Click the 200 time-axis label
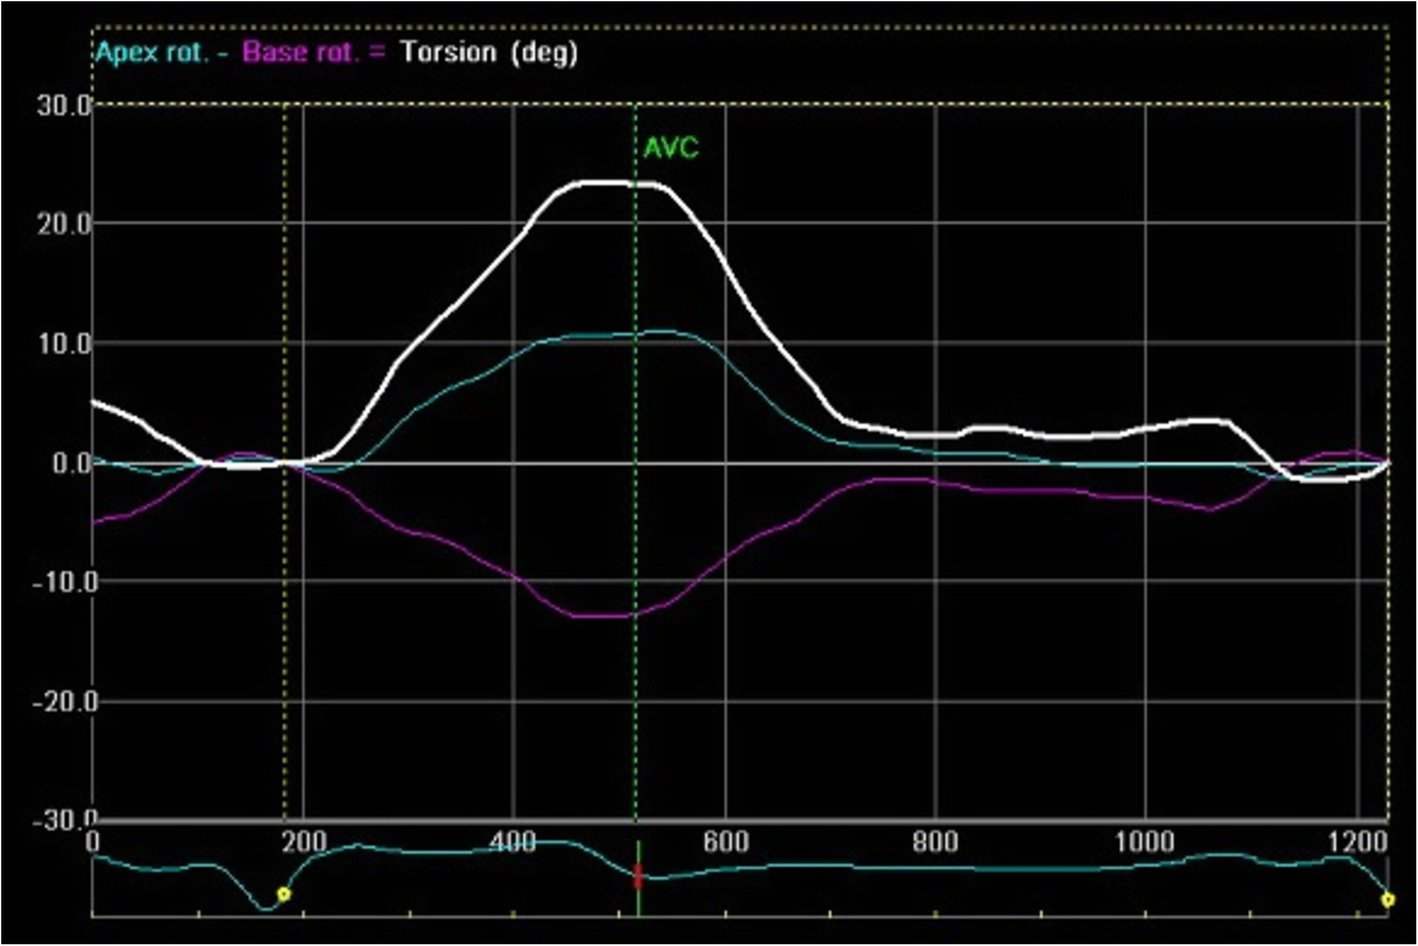Viewport: 1418px width, 946px height. 304,842
